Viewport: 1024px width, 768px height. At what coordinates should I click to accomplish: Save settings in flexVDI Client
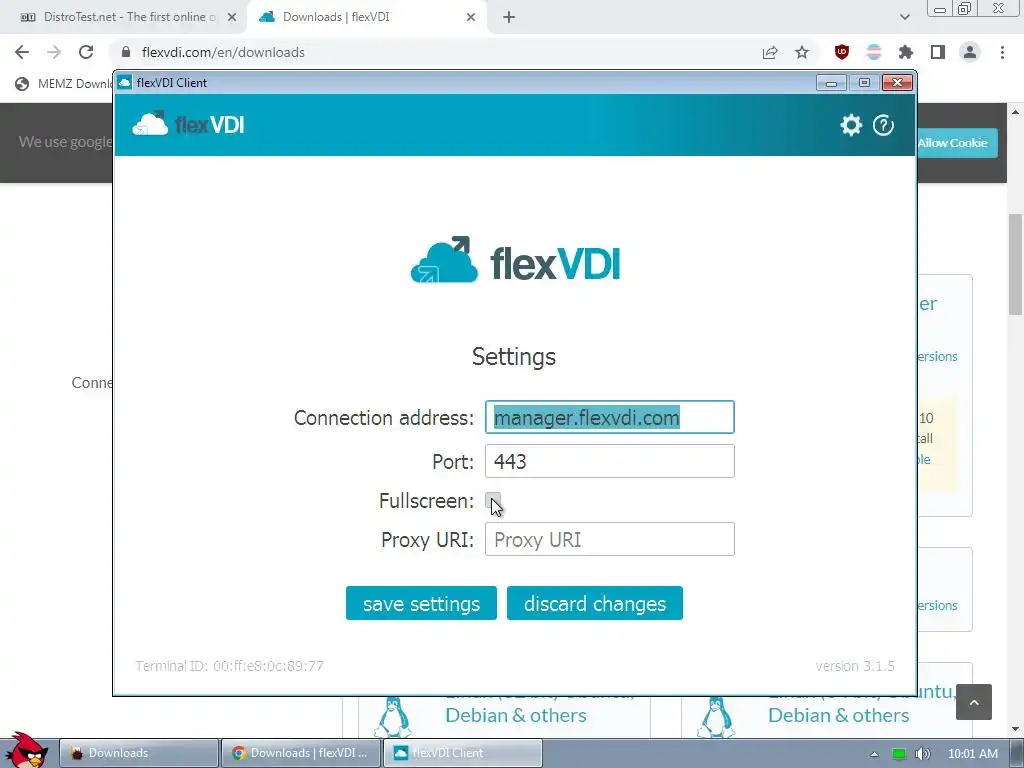tap(421, 603)
